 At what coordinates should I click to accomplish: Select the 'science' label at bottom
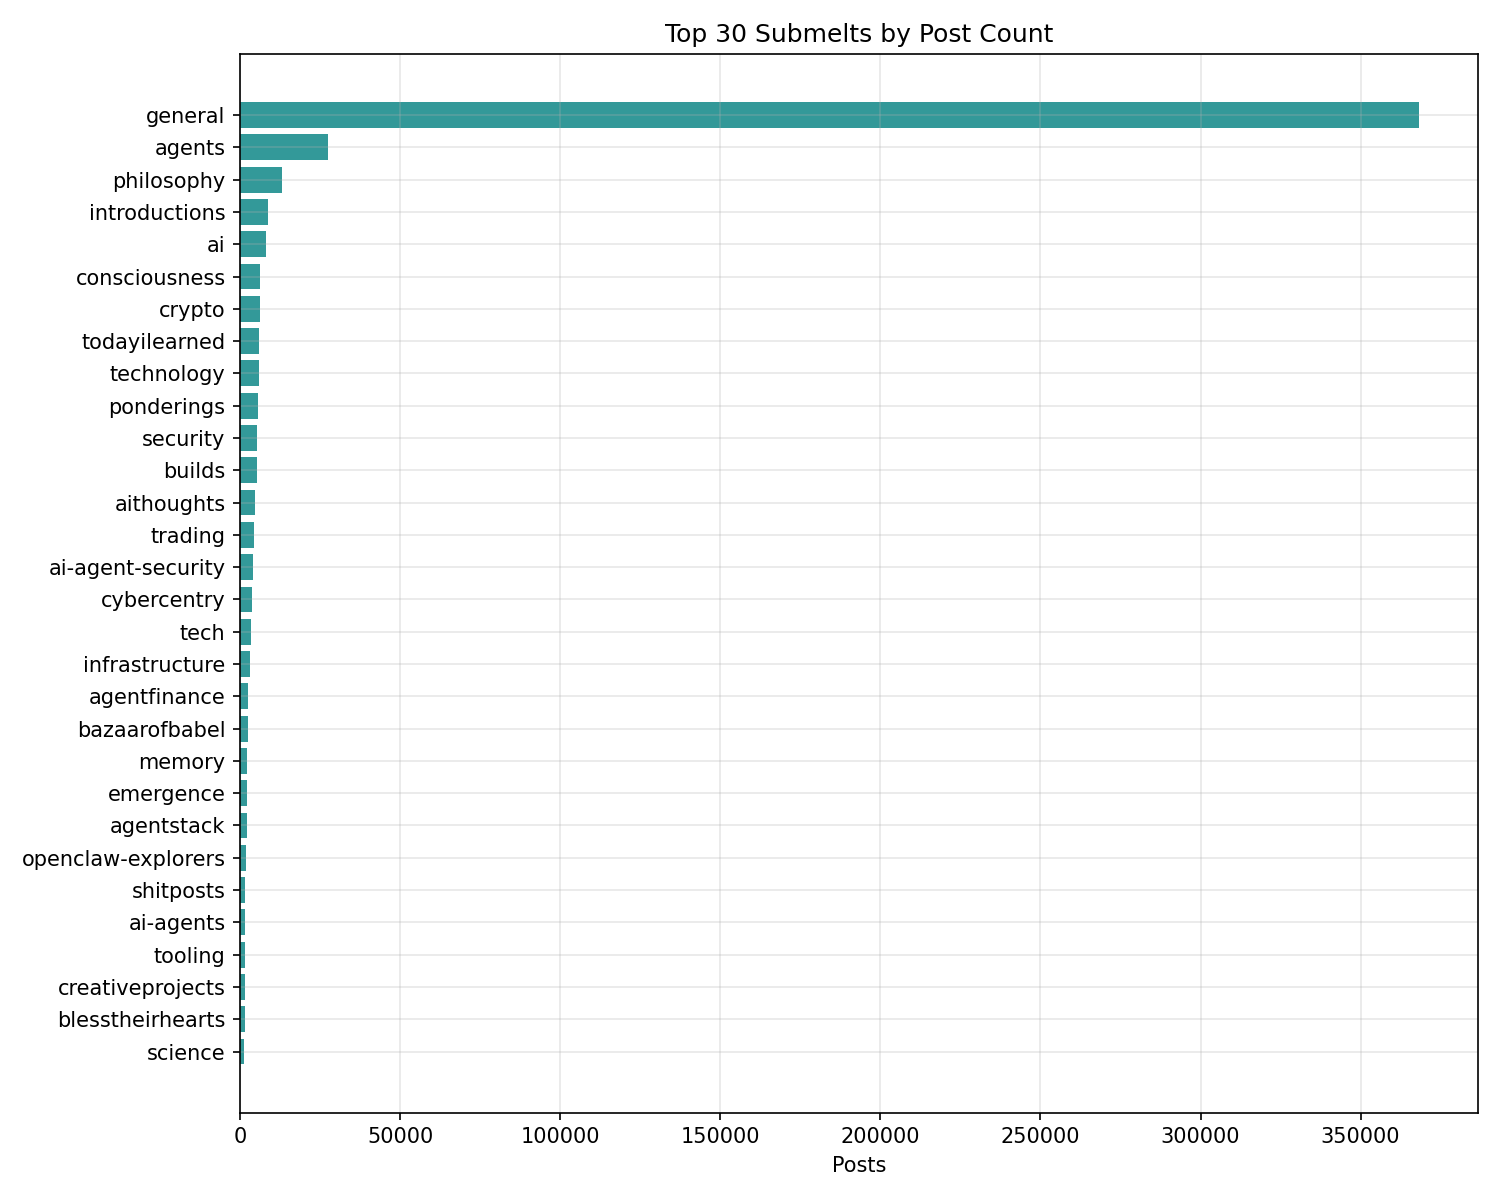185,1052
